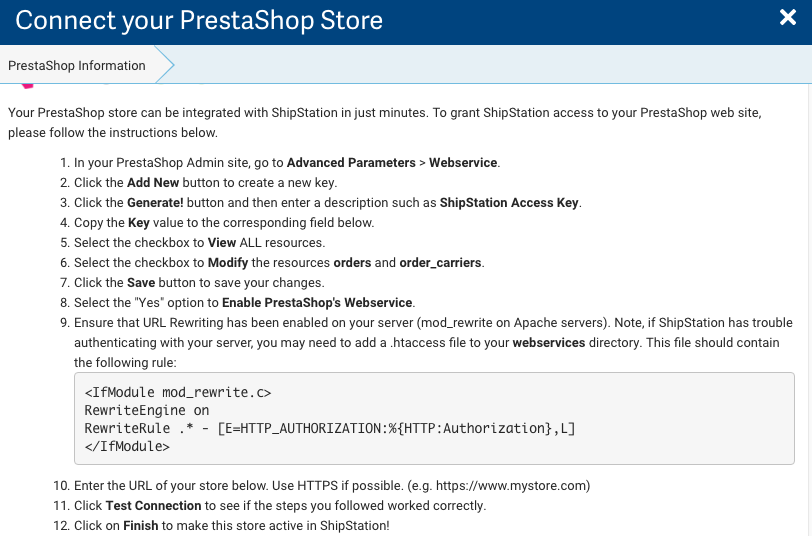
Task: Click the bold Test Connection text
Action: click(x=153, y=505)
